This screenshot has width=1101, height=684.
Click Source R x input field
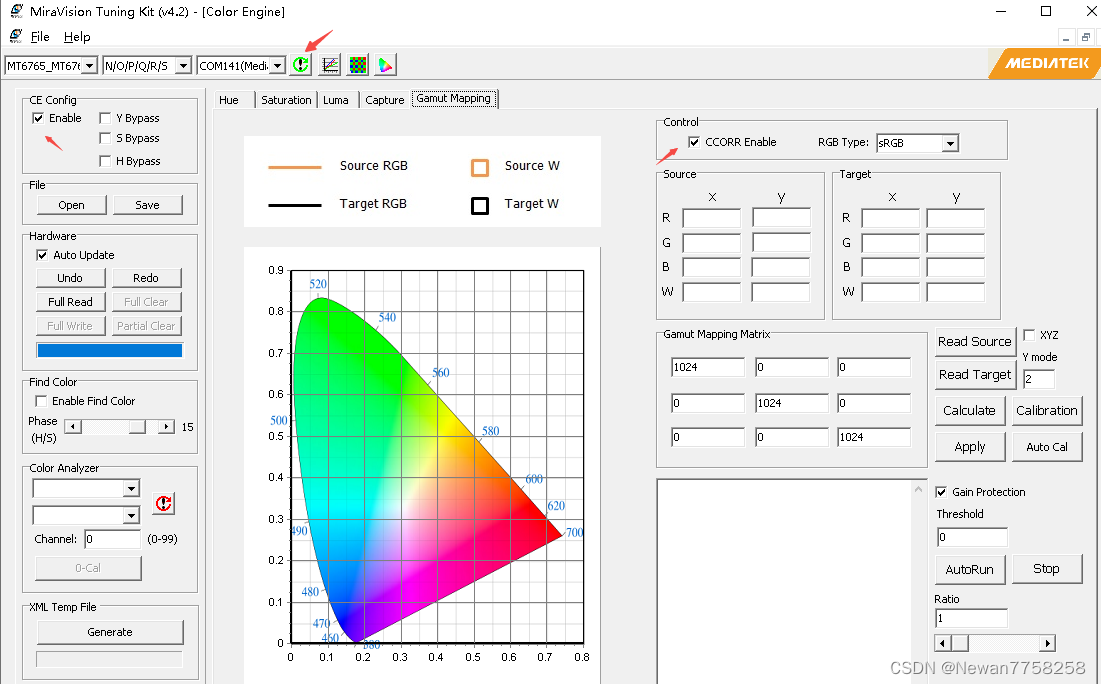pos(711,218)
